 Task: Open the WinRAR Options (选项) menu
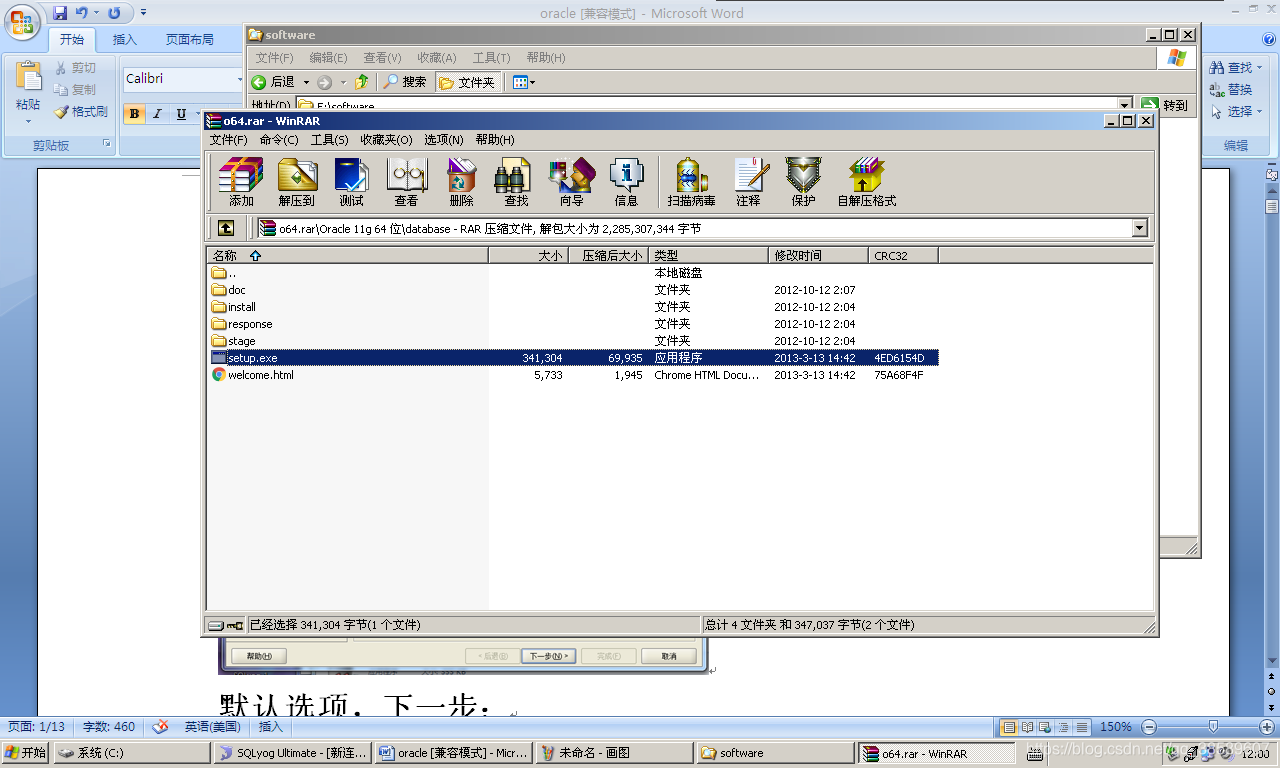click(x=443, y=140)
